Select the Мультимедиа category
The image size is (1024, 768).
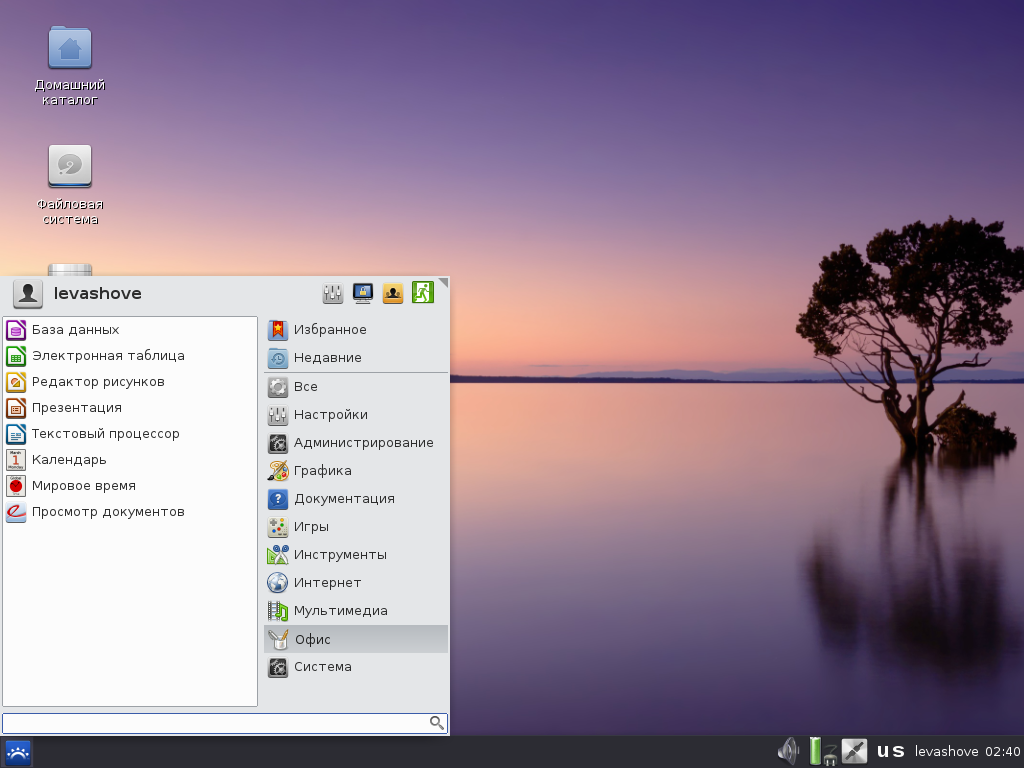356,611
